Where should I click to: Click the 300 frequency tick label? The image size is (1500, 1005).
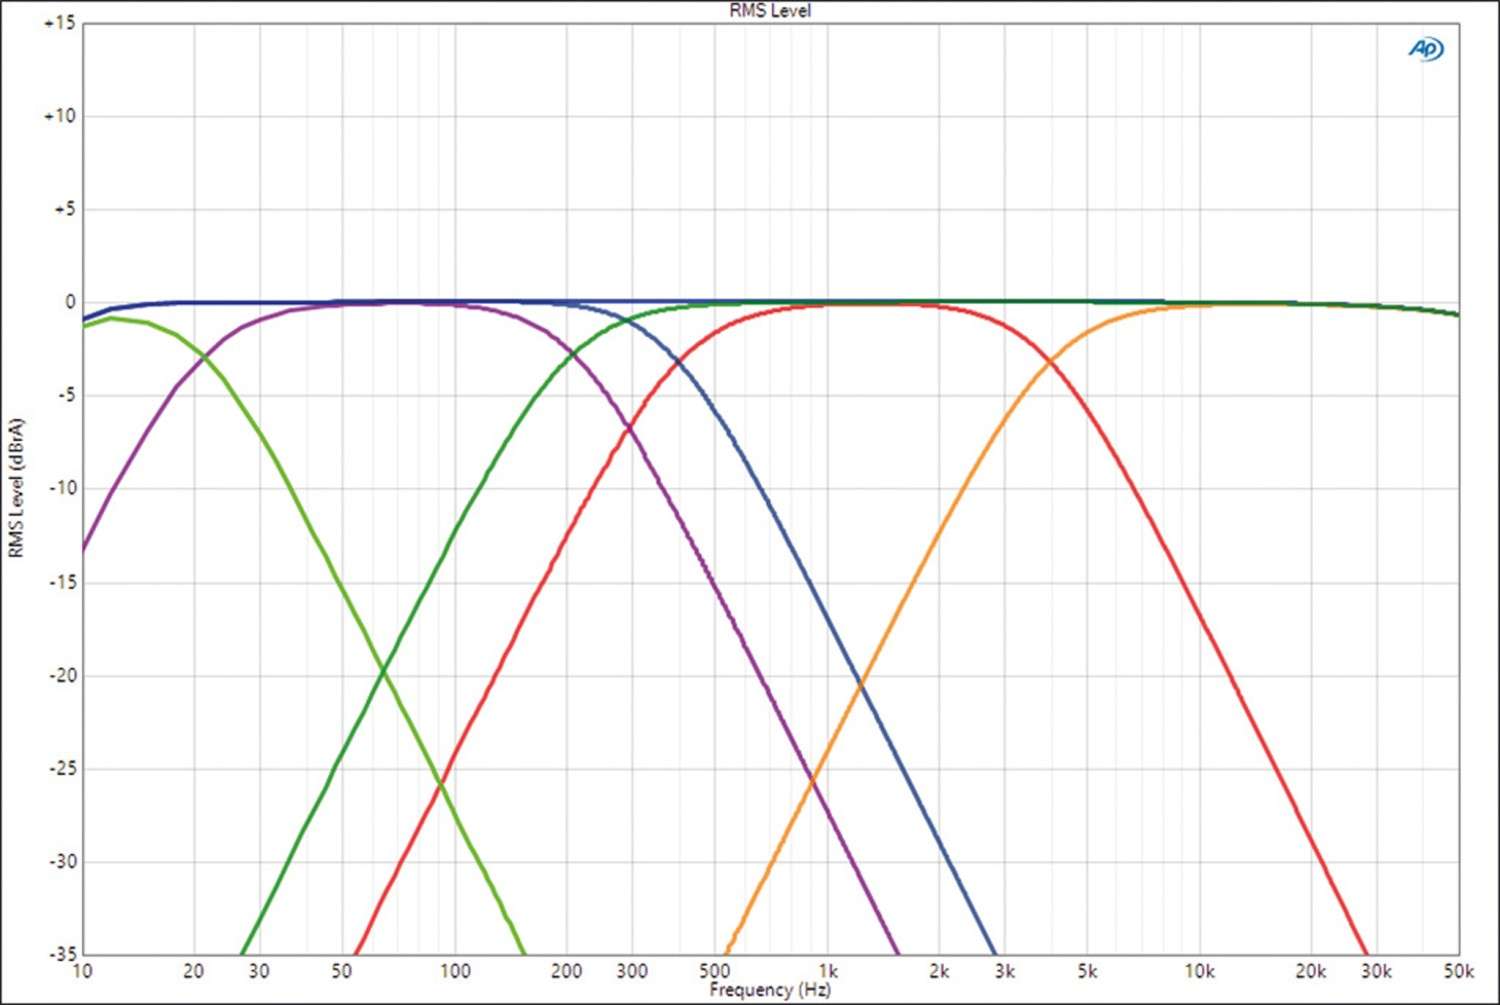point(632,971)
